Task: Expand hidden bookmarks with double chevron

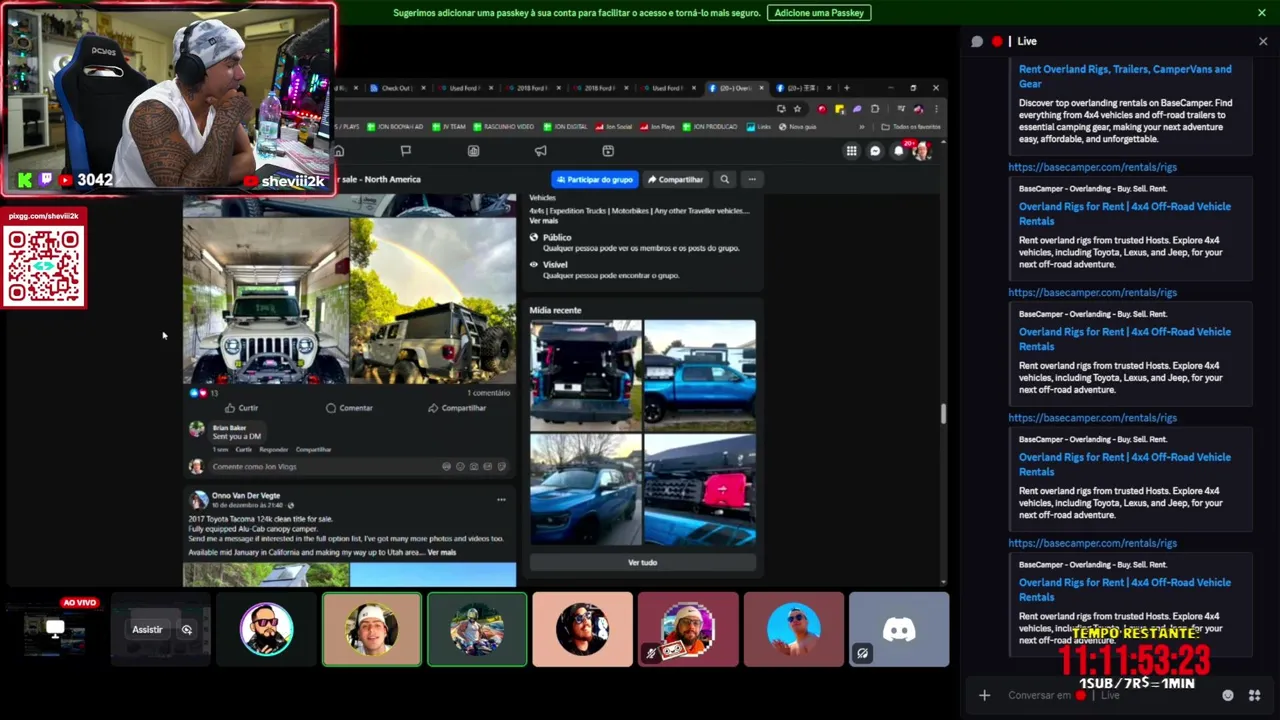Action: (x=862, y=127)
